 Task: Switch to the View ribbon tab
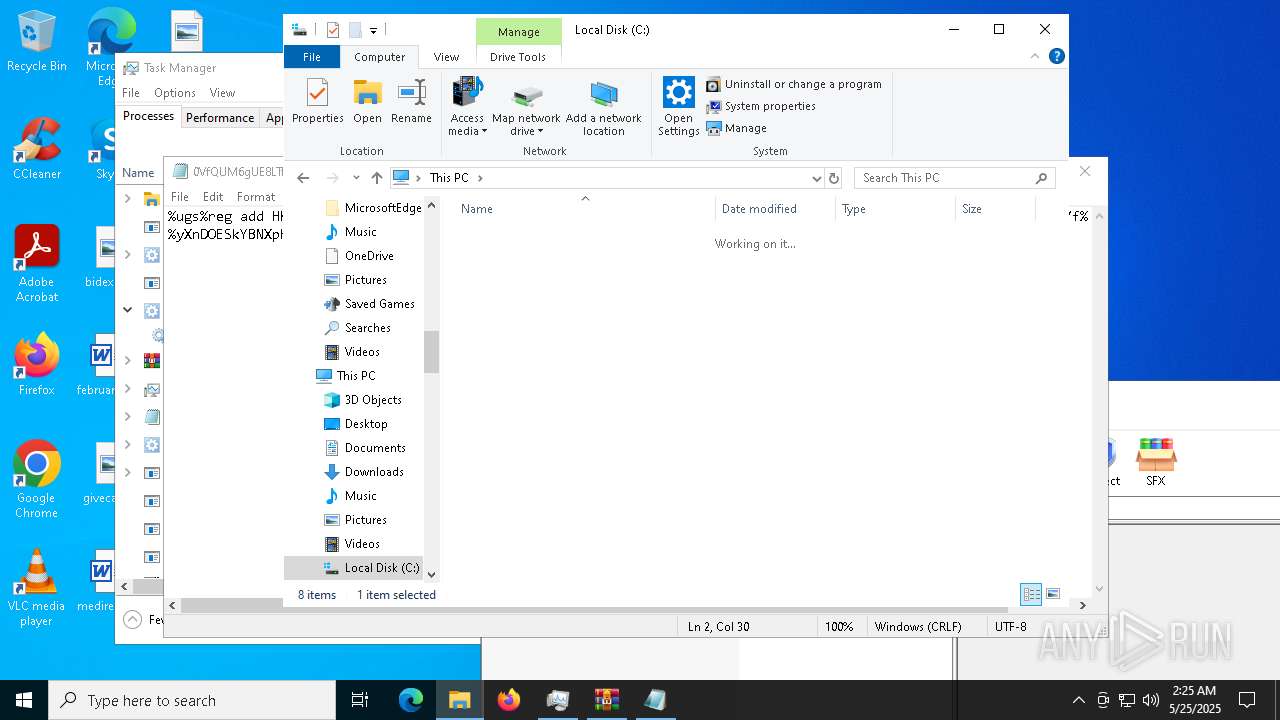(x=446, y=57)
